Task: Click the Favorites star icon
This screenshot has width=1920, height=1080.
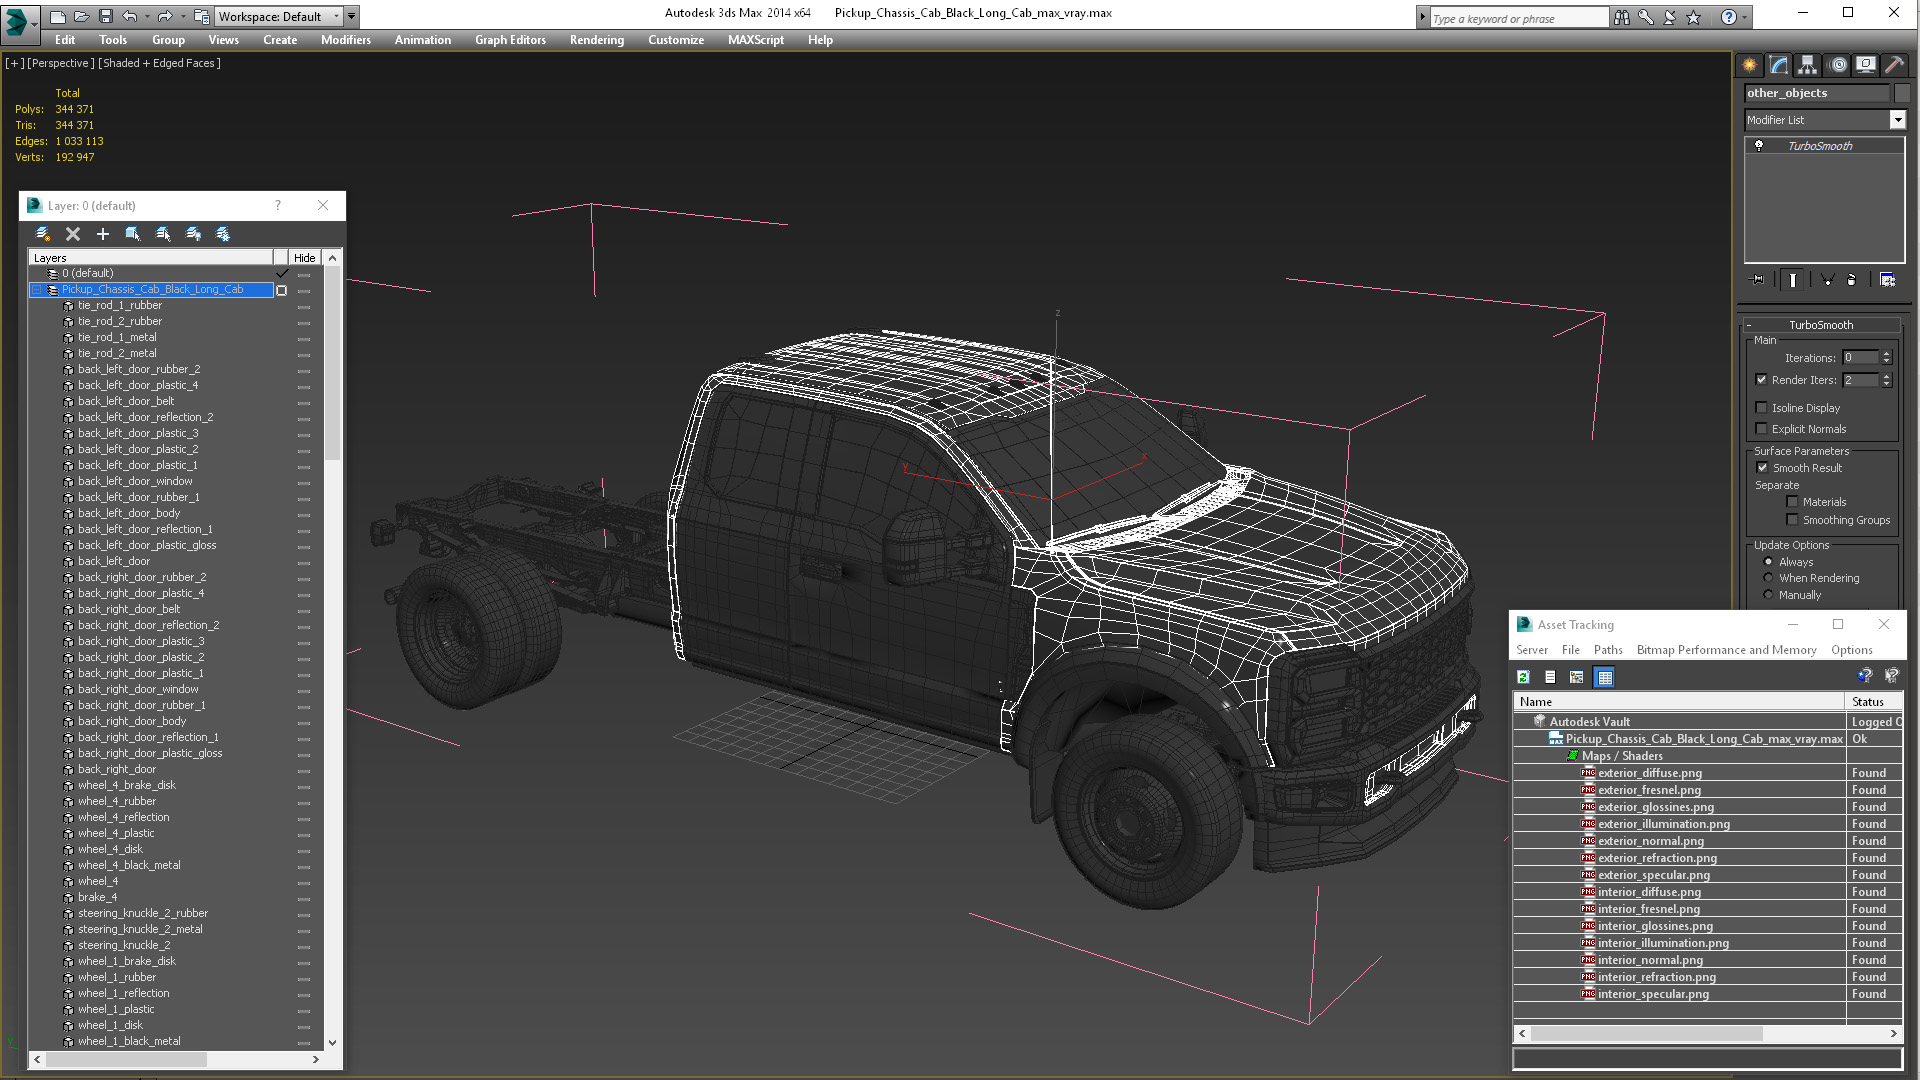Action: [1693, 17]
